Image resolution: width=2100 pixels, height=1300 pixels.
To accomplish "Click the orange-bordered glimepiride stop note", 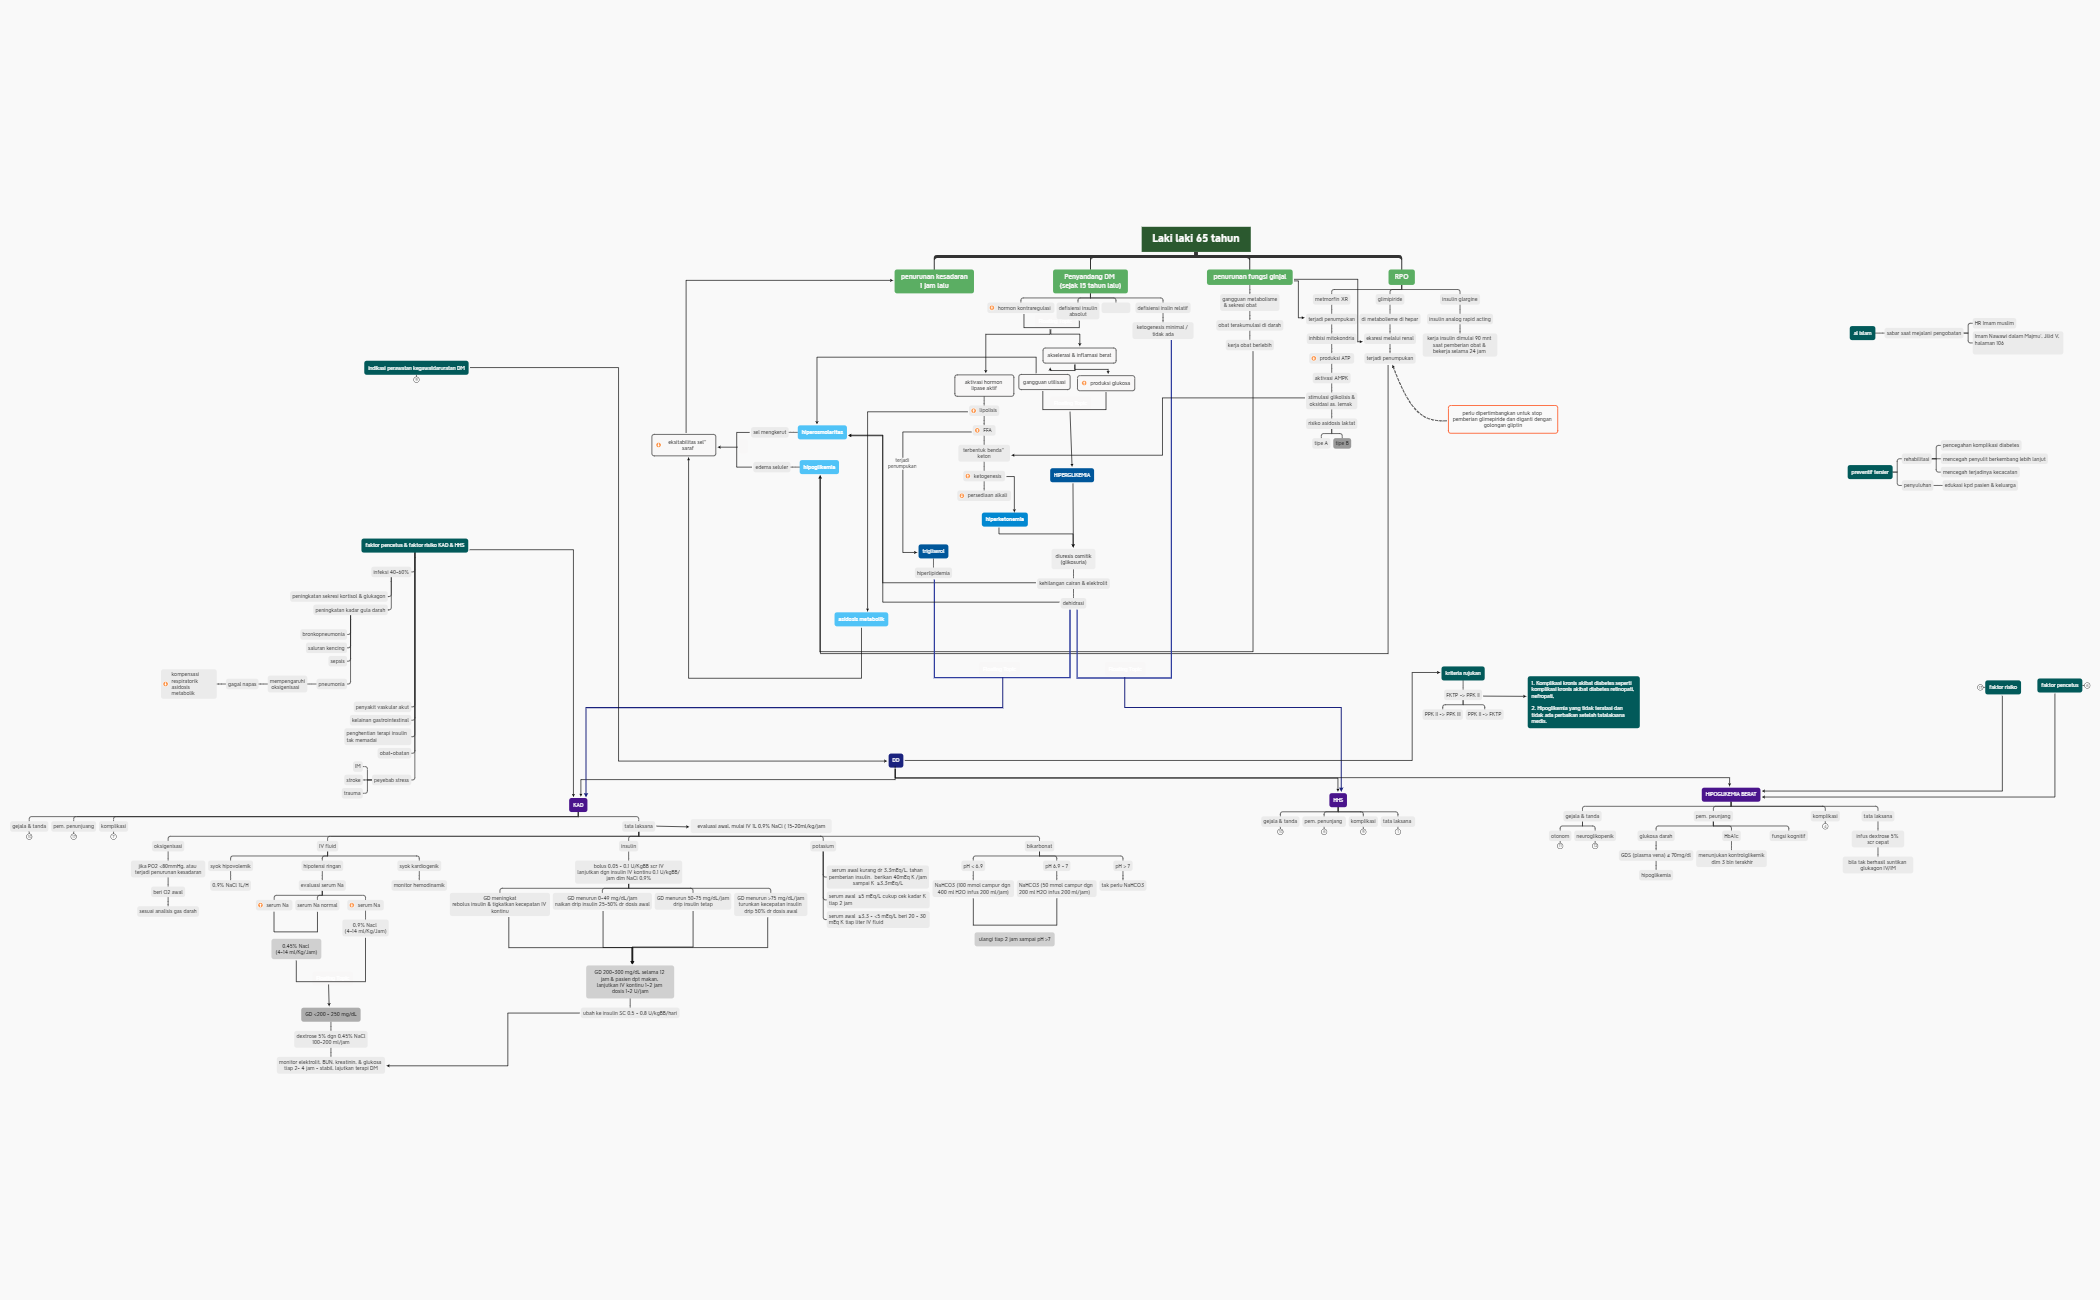I will 1502,419.
